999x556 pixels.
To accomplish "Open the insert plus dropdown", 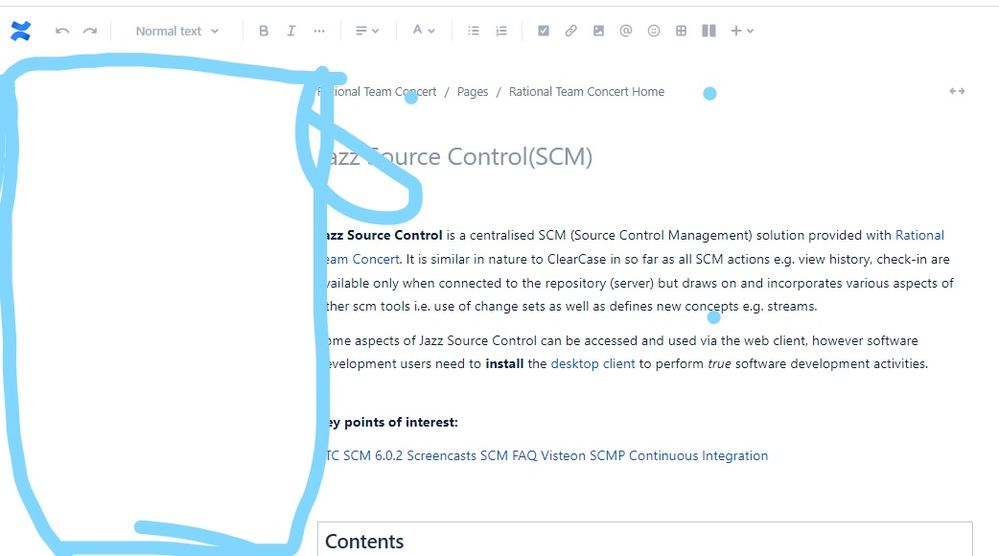I will (742, 31).
